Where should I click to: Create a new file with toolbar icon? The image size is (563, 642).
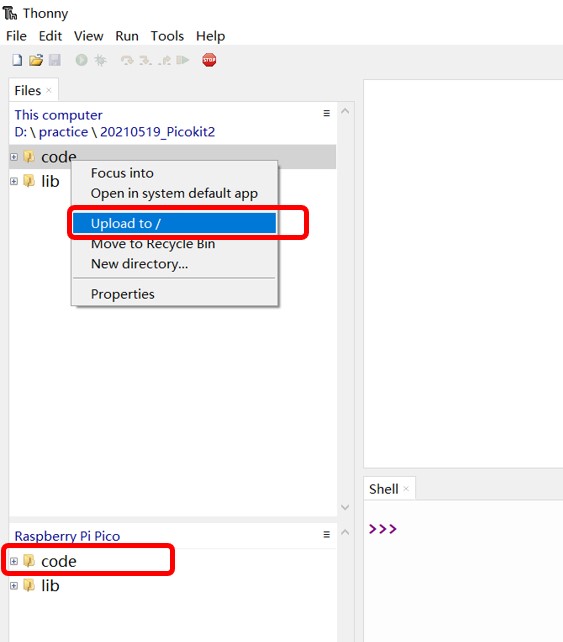(17, 60)
